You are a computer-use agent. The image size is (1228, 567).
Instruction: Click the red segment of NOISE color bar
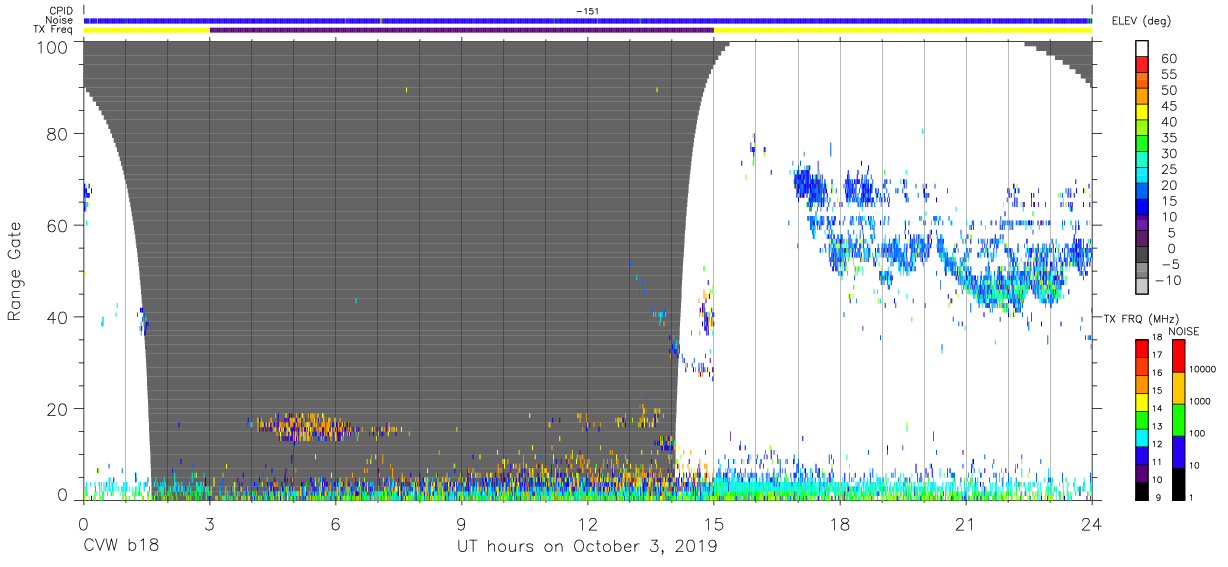pos(1180,357)
